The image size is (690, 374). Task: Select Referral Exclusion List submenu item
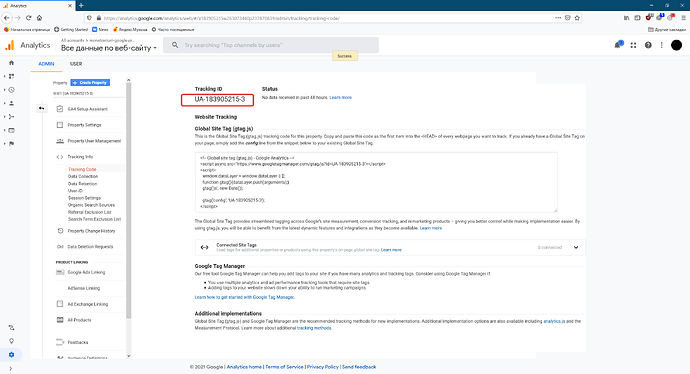point(89,212)
